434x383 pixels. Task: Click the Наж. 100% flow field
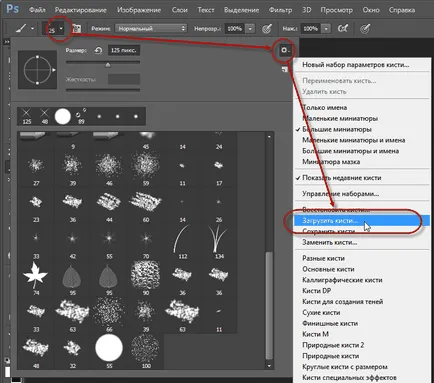coord(311,29)
